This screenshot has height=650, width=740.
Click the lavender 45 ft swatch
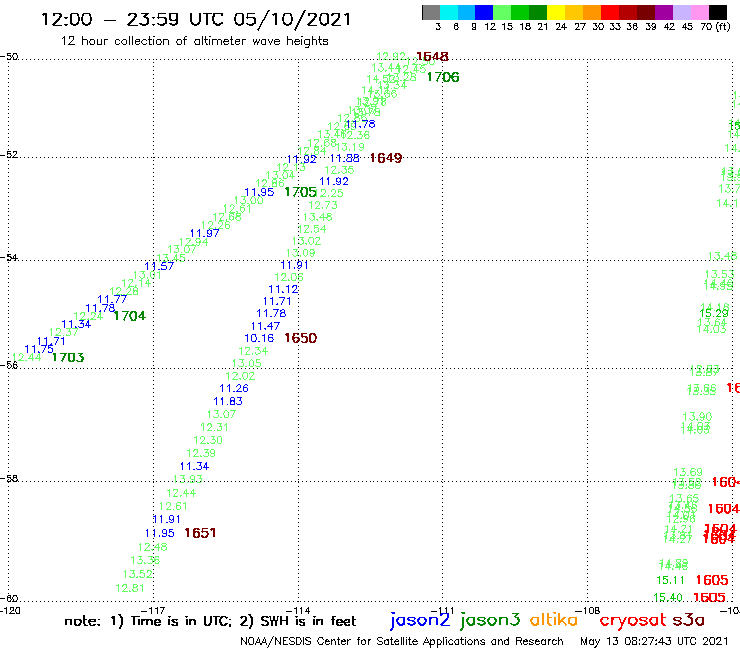pyautogui.click(x=681, y=13)
